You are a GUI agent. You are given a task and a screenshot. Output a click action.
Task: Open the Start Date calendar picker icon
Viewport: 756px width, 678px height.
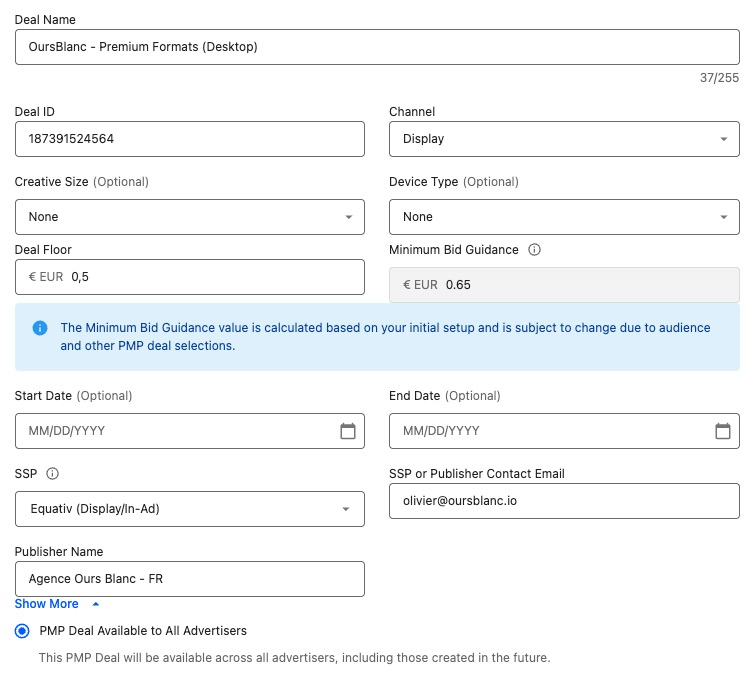[348, 431]
